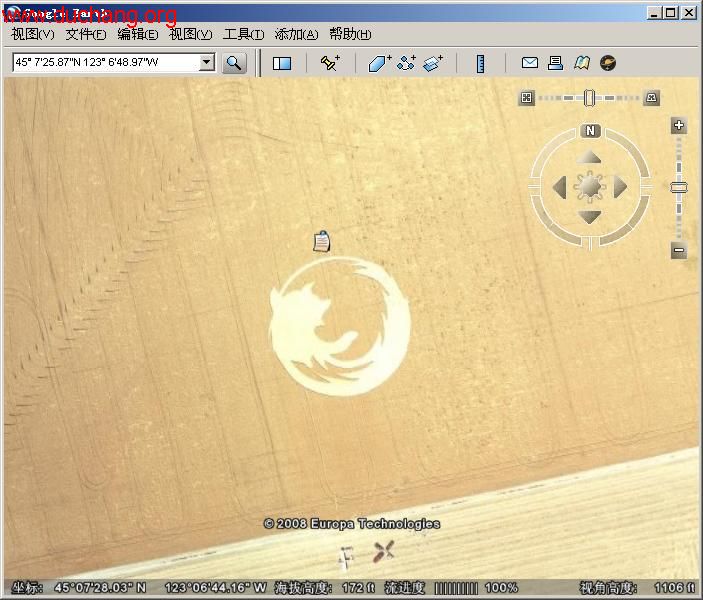Click the 2008 Europa Technologies copyright text

(352, 523)
